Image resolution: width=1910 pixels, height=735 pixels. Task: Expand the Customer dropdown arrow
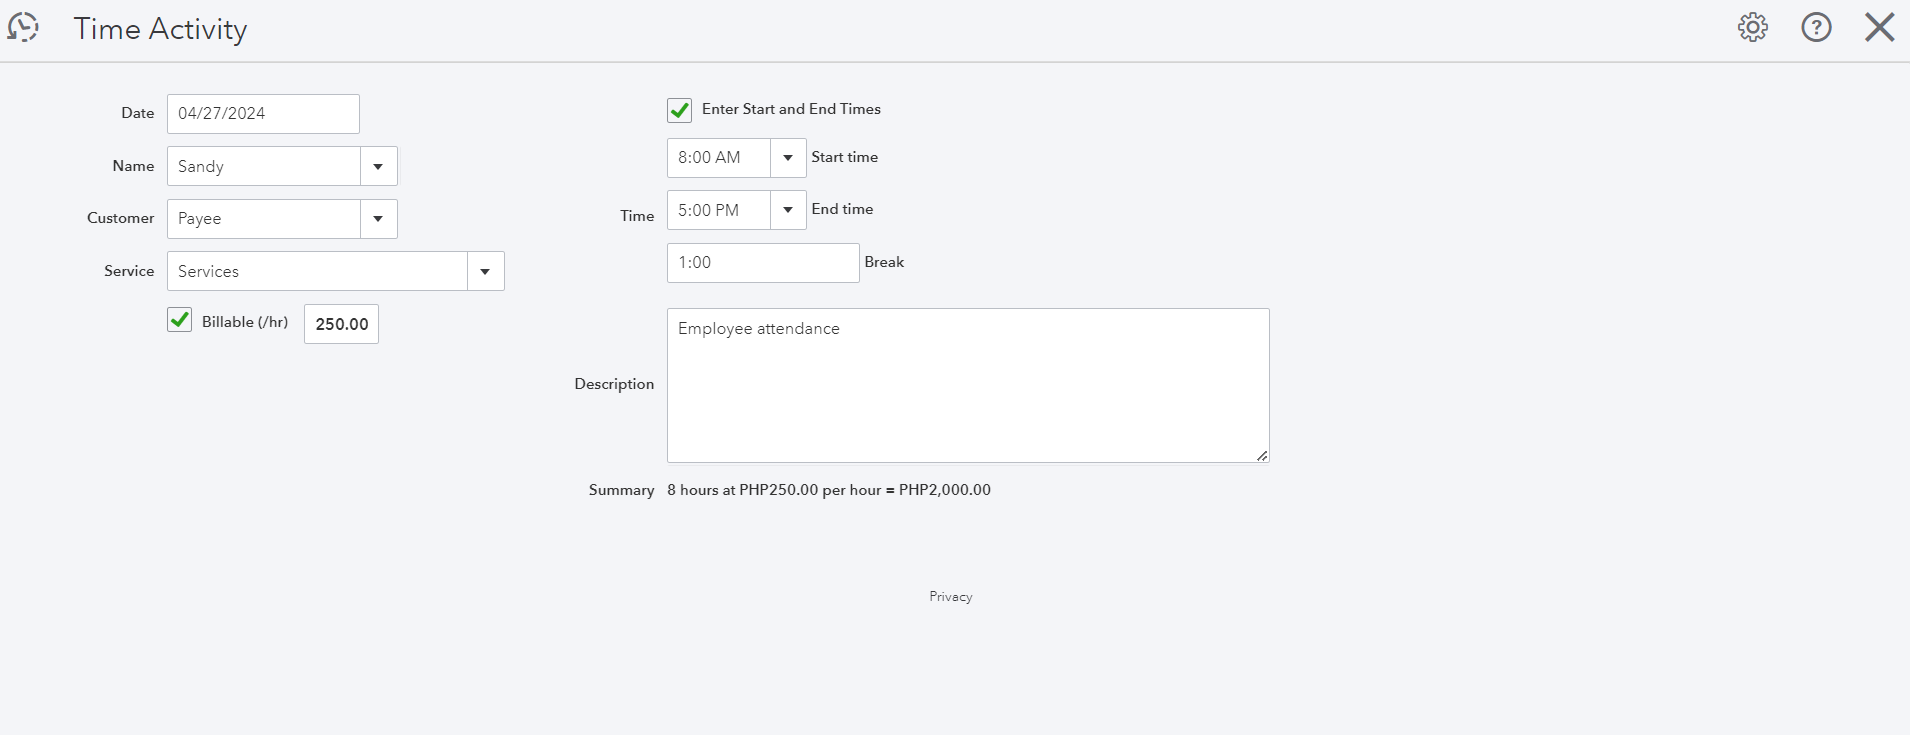[378, 219]
